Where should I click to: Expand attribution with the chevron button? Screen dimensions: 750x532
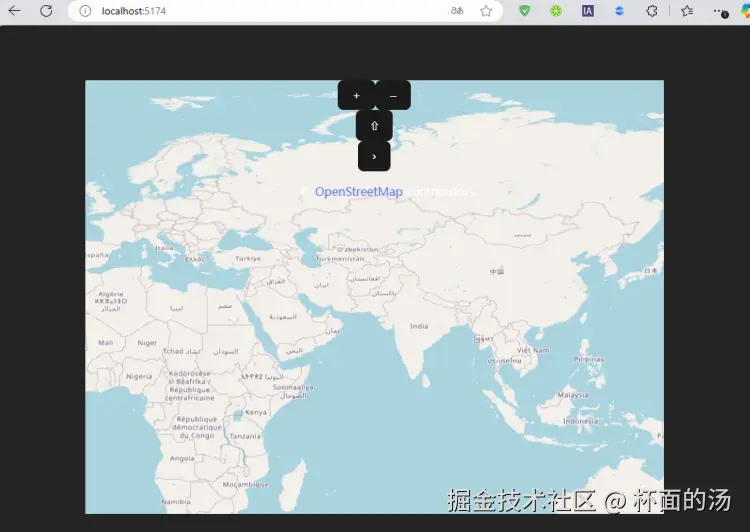pyautogui.click(x=374, y=156)
